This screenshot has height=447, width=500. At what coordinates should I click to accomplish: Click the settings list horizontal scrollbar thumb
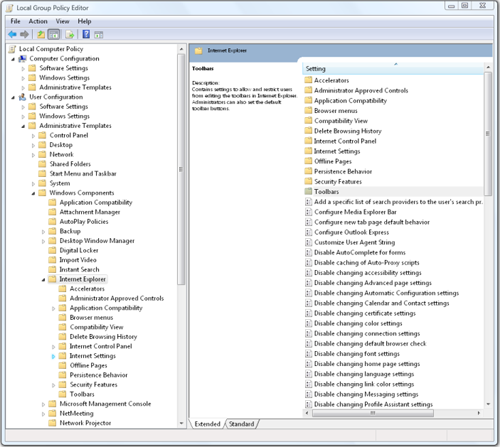(x=373, y=413)
